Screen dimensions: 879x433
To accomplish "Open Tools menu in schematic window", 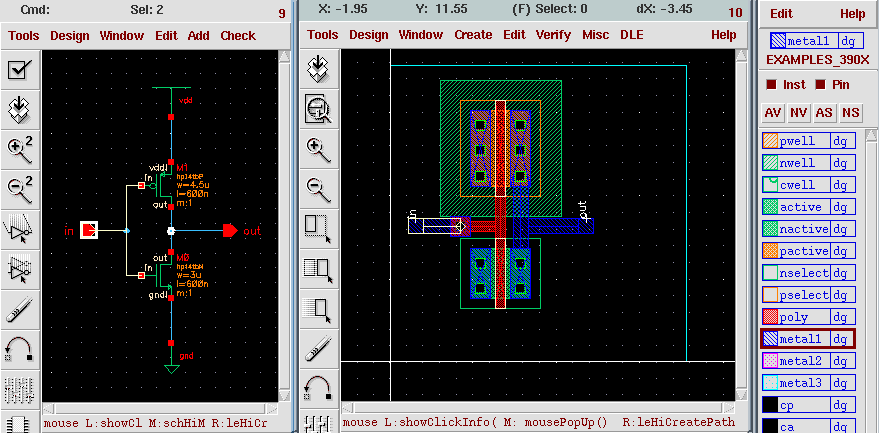I will pyautogui.click(x=24, y=36).
